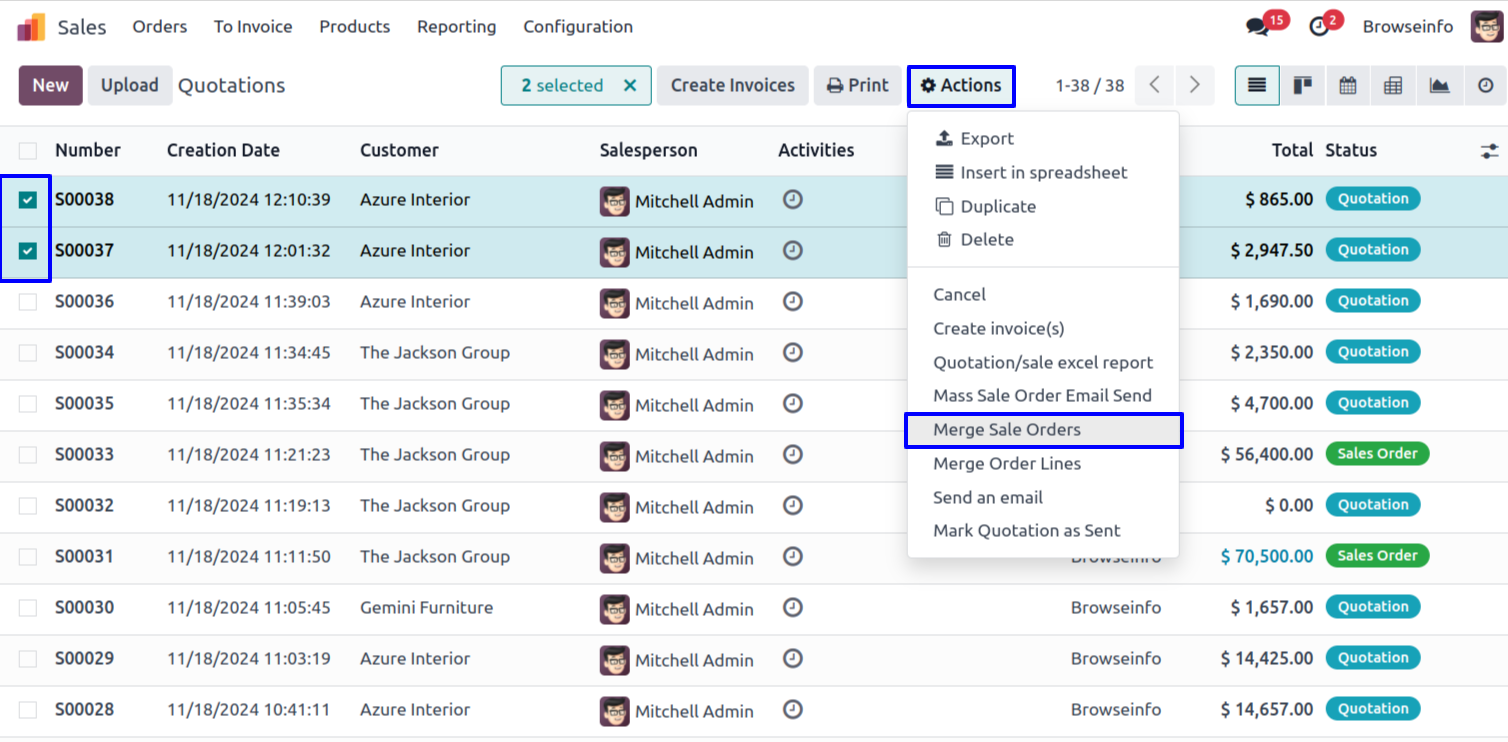Viewport: 1508px width, 742px height.
Task: Uncheck the S00038 row checkbox
Action: pyautogui.click(x=28, y=200)
